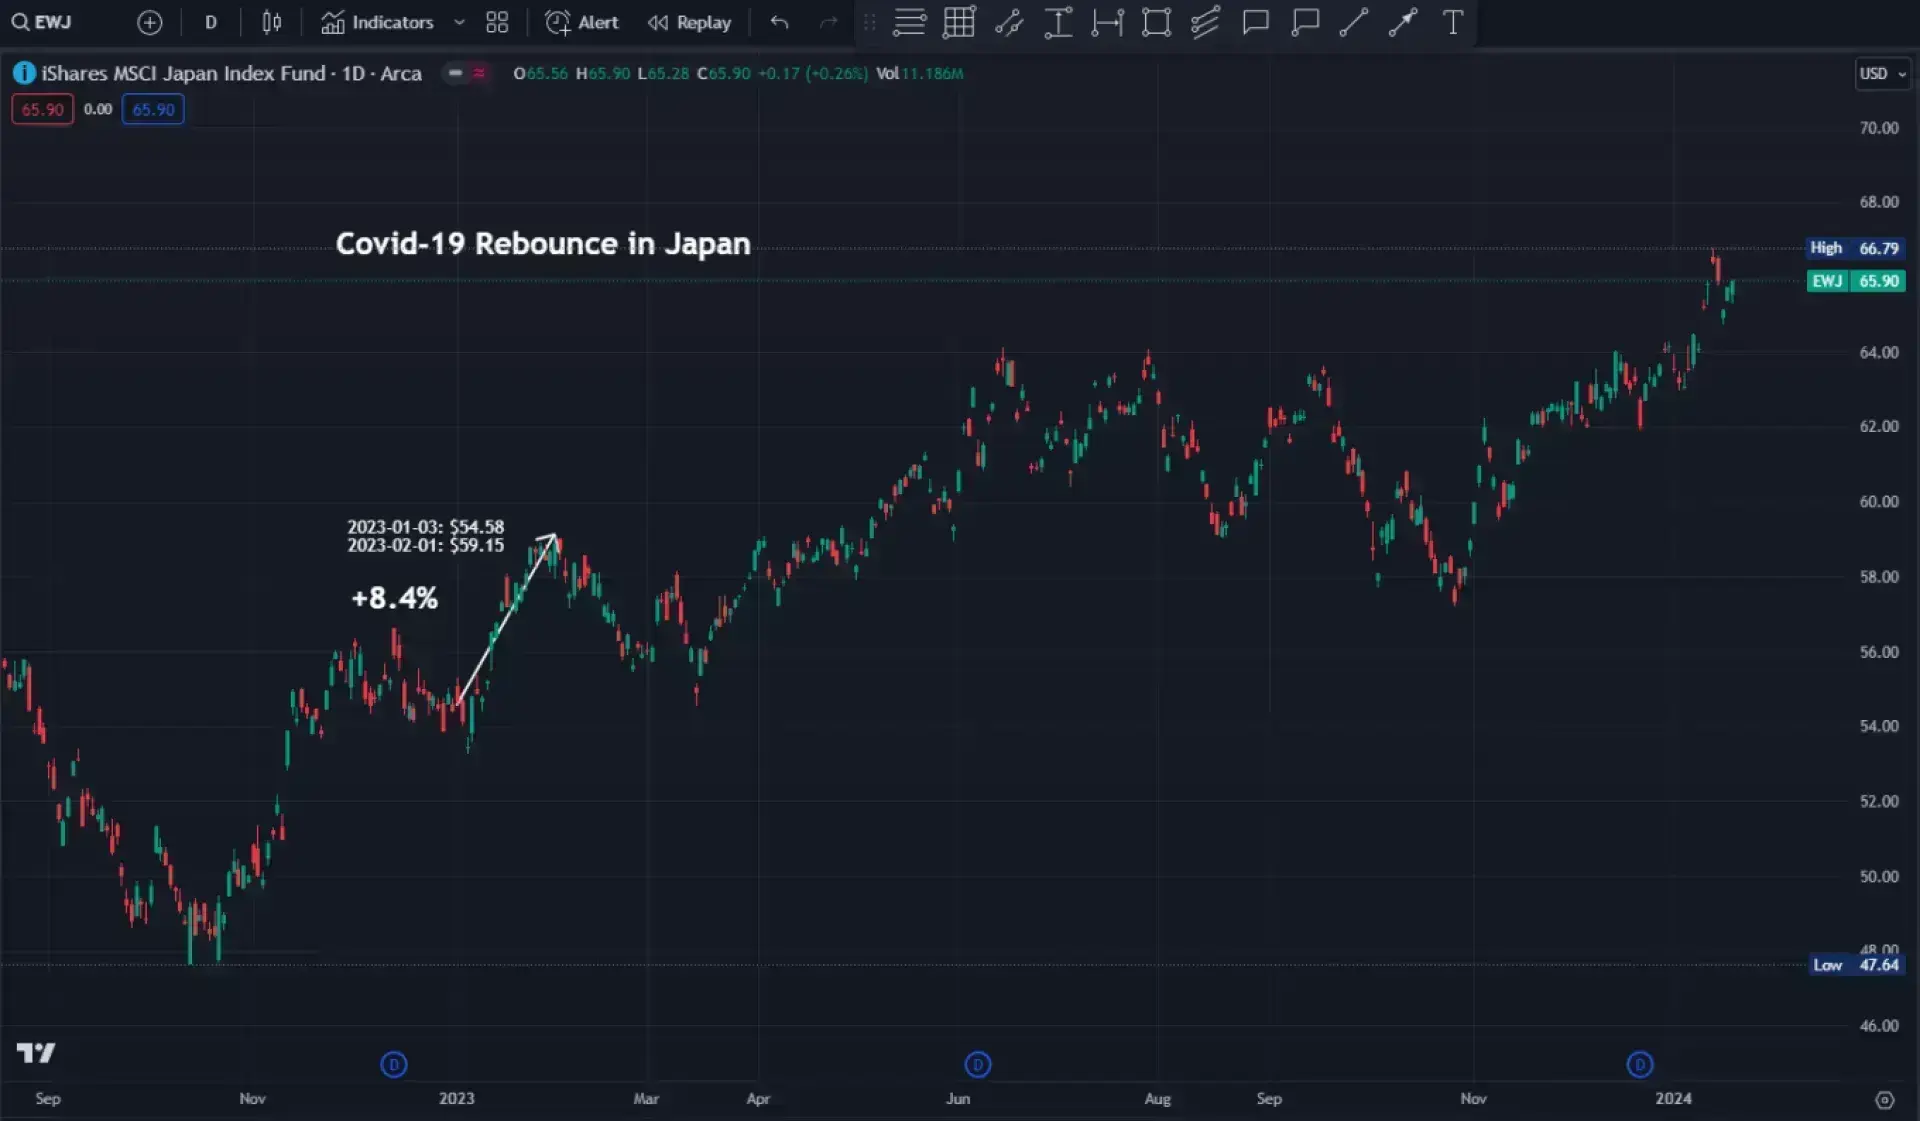Click the iShares MSCI Japan Index Fund title
The width and height of the screenshot is (1920, 1121).
(231, 73)
